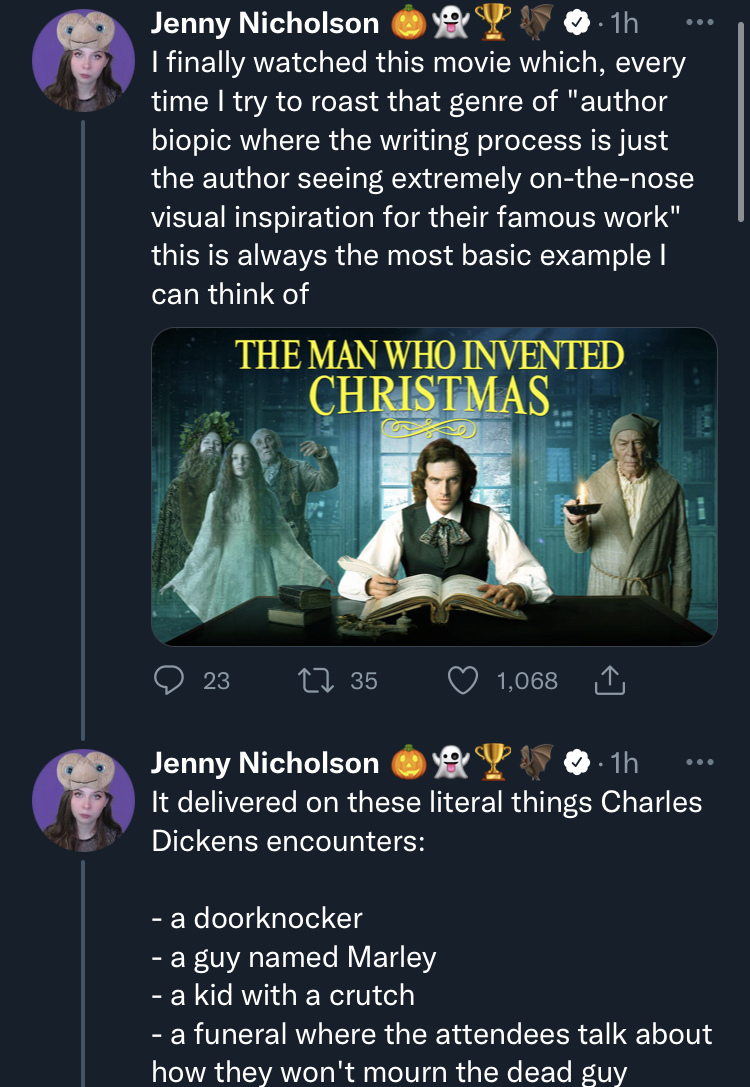Open The Man Who Invented Christmas image
Screen dimensions: 750x1087
(434, 486)
